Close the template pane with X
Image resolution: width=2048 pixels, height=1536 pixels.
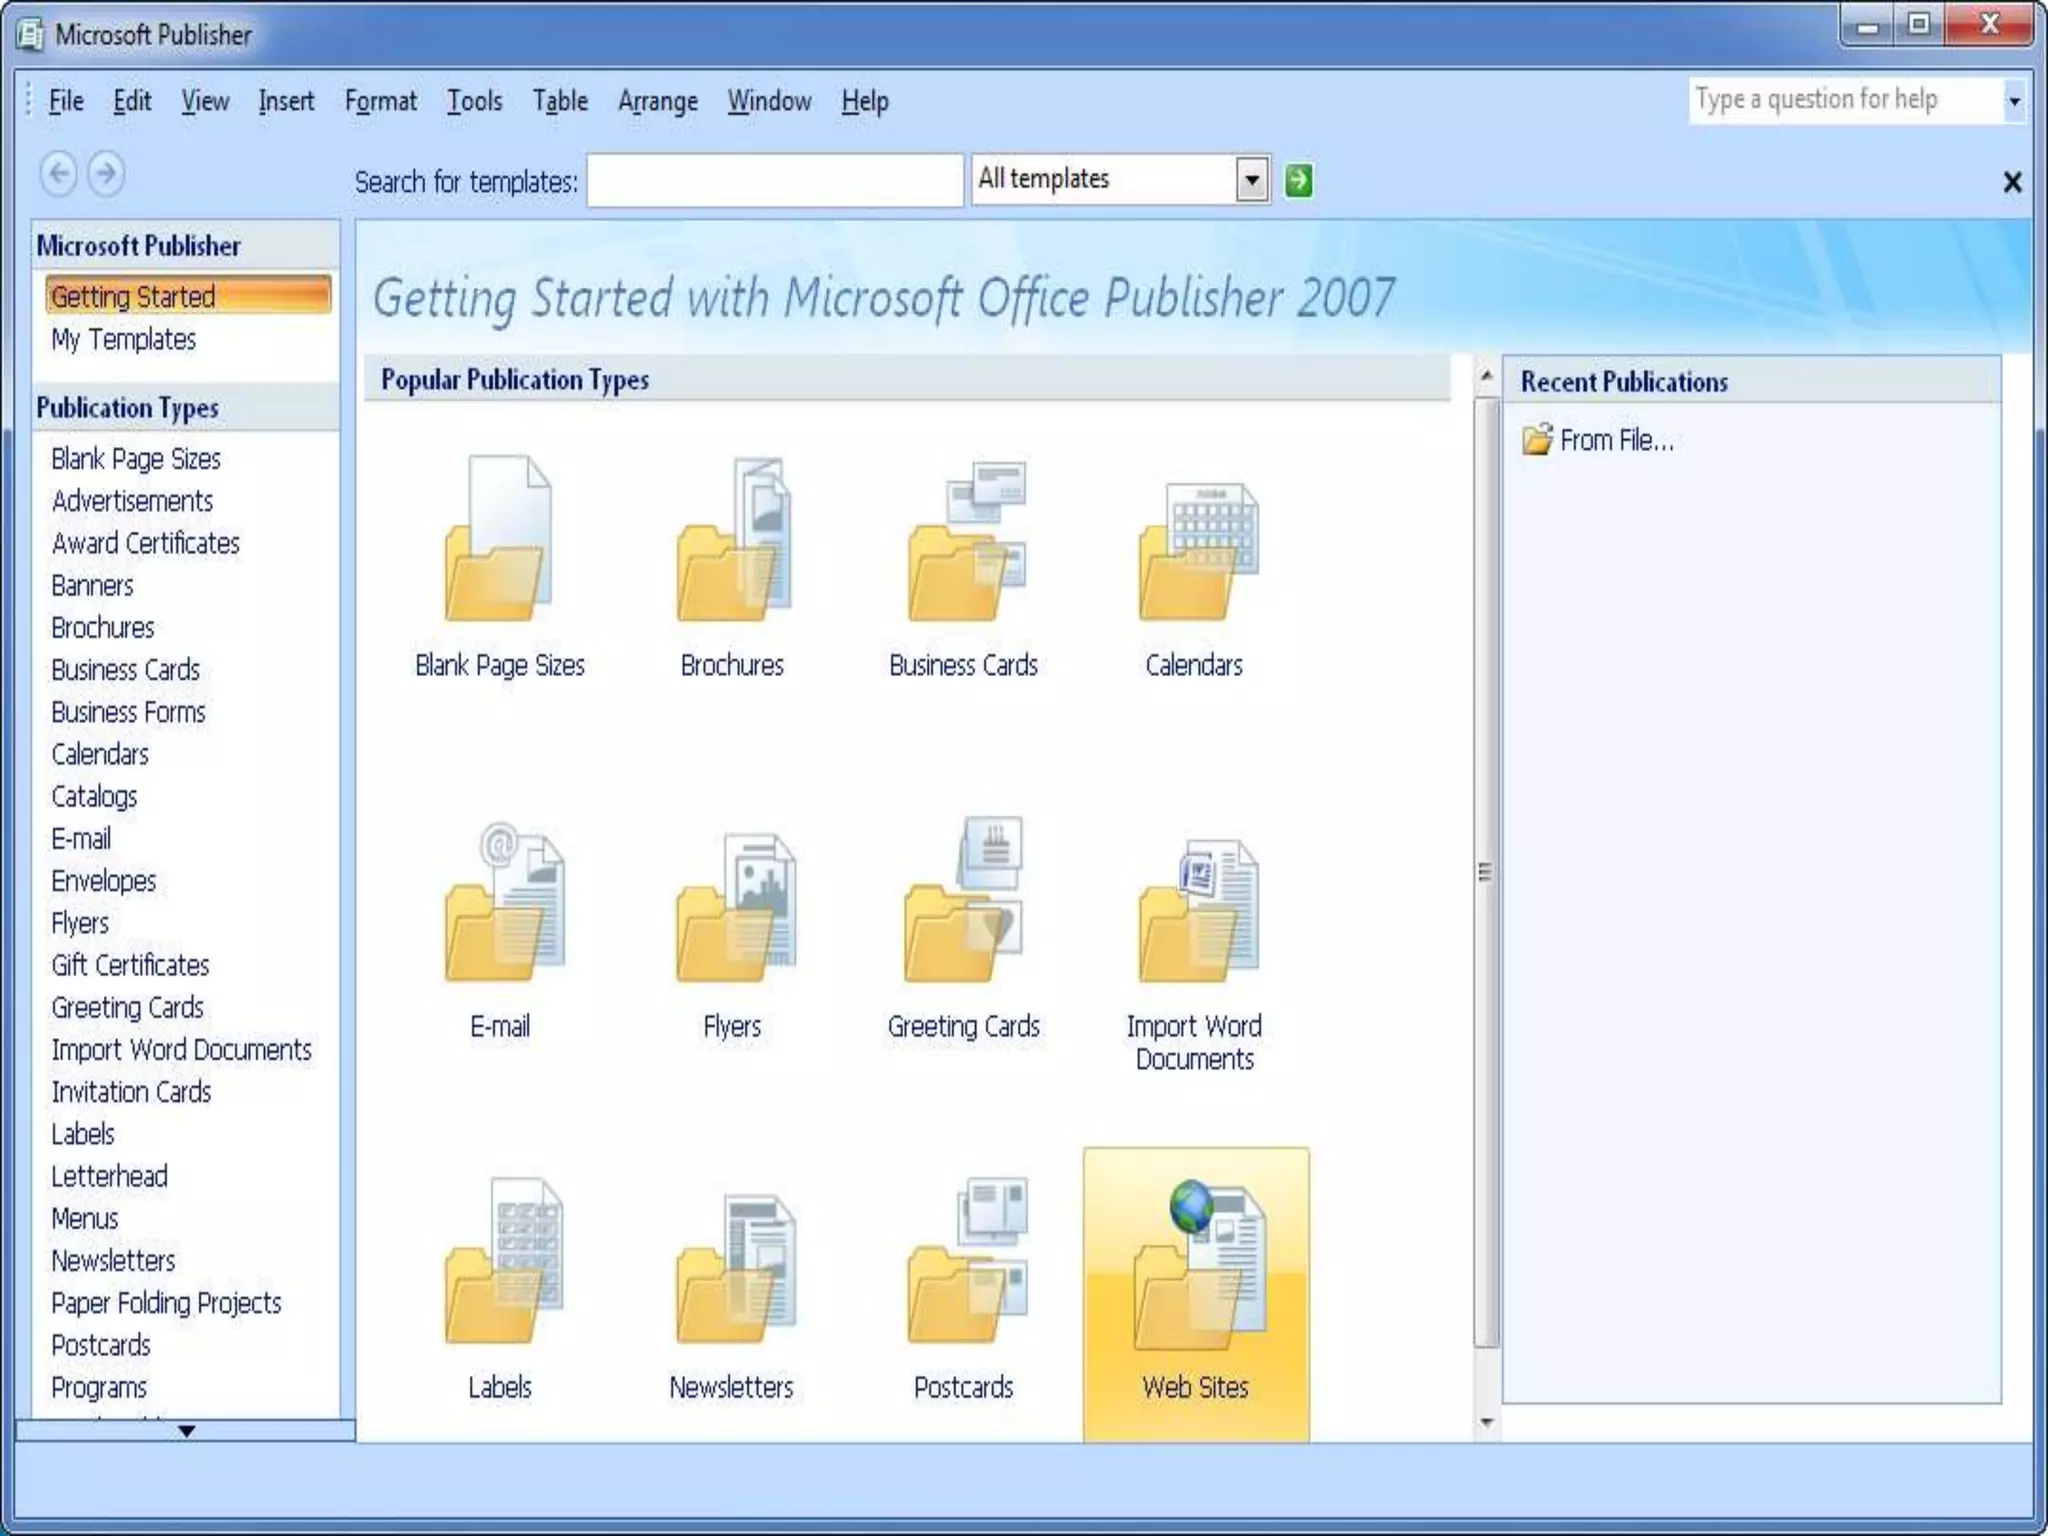coord(2012,182)
